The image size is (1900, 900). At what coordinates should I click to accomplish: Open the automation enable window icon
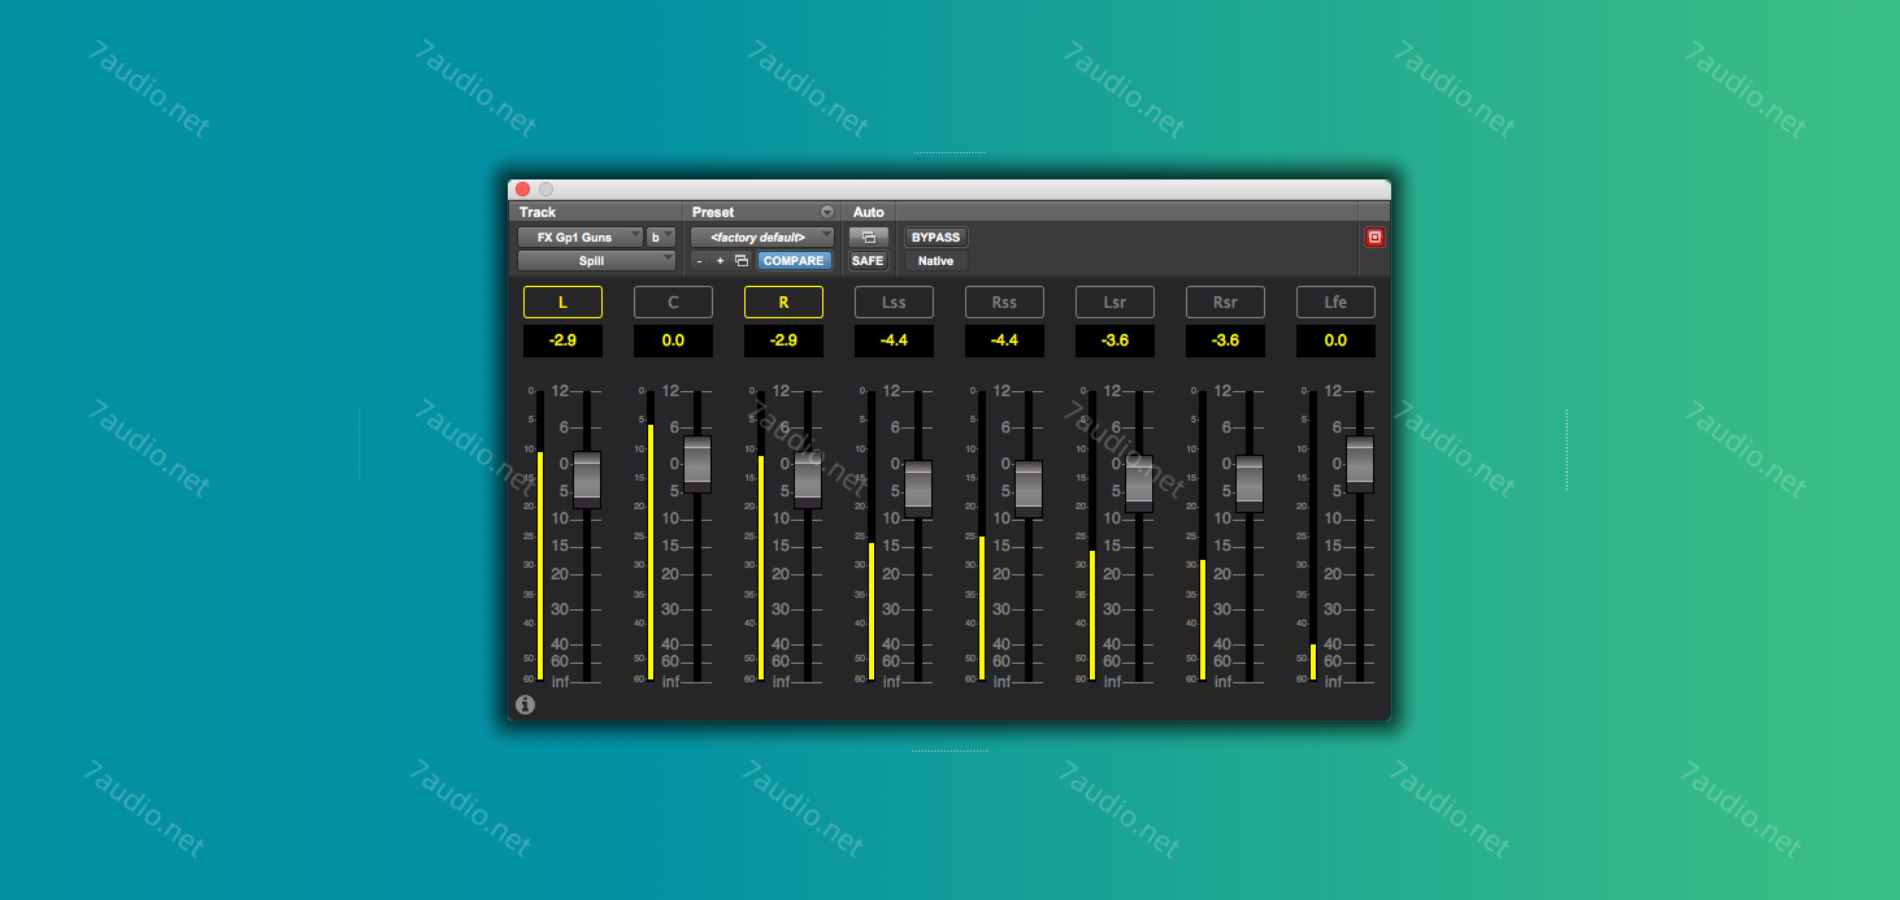868,237
